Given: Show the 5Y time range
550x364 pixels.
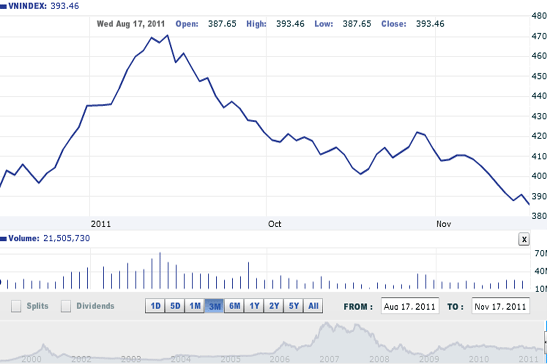Looking at the screenshot, I should (294, 306).
